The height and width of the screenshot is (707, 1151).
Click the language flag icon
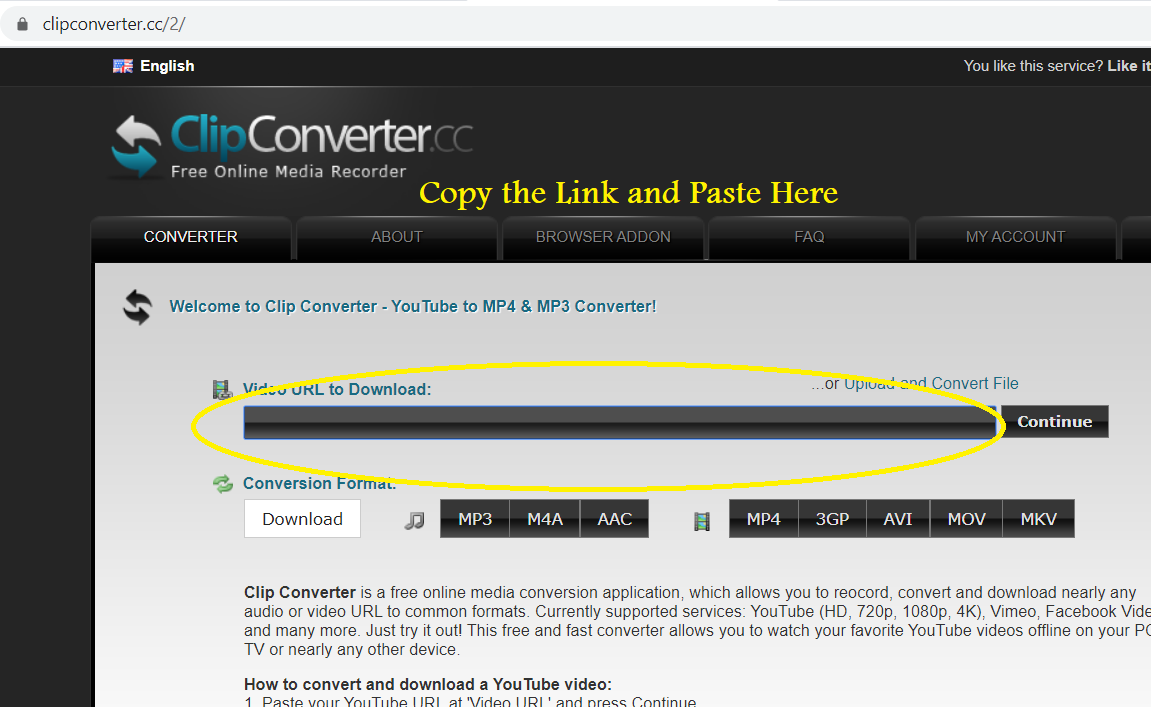(x=123, y=66)
